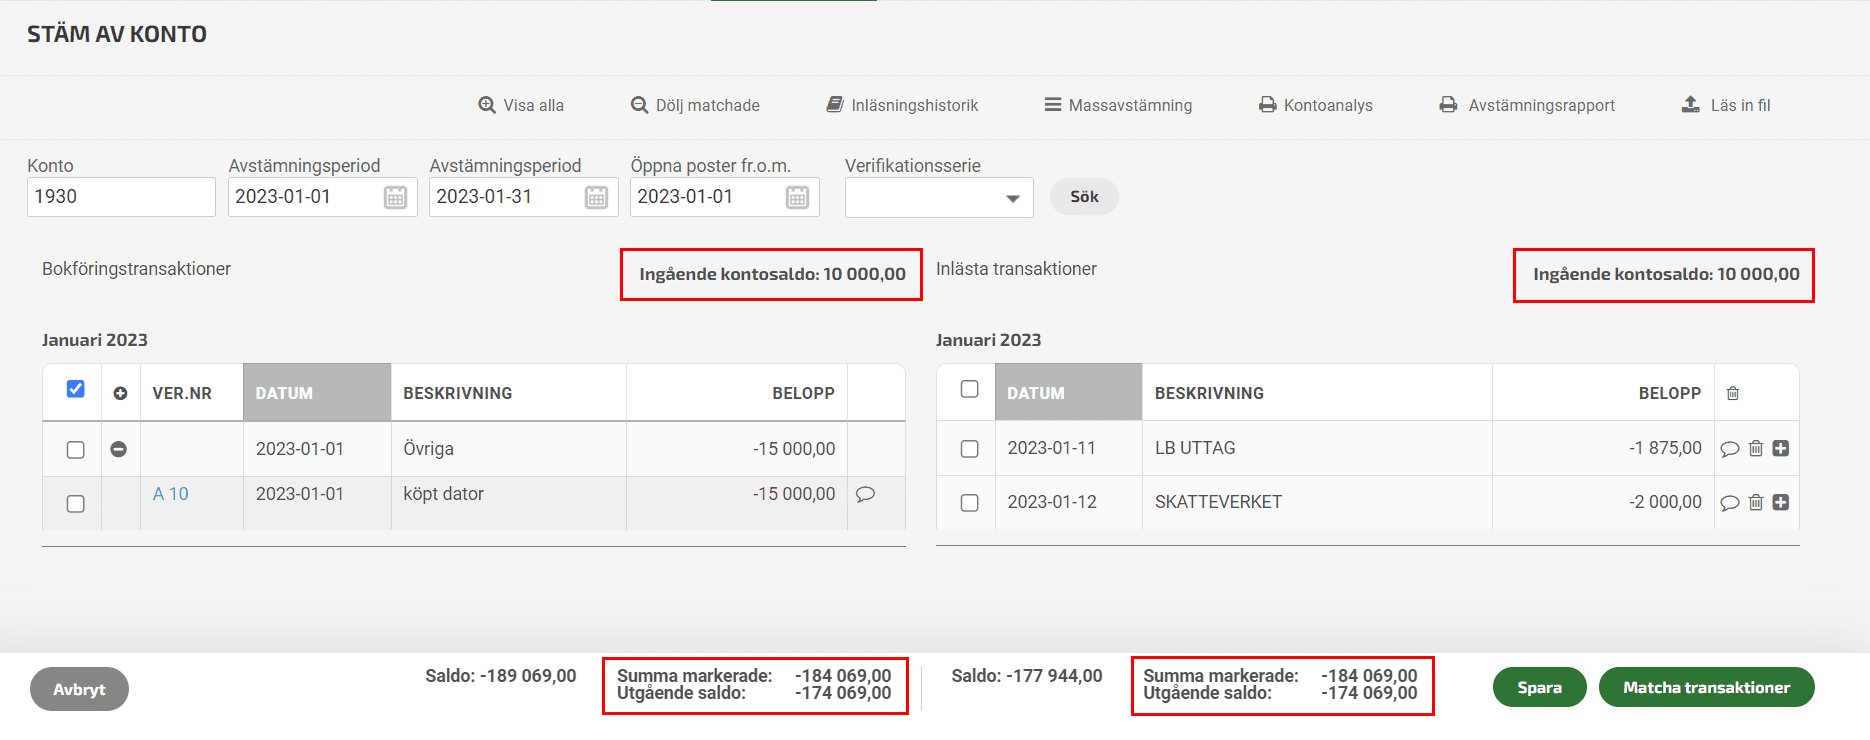Click plus icon on SKATTEVERKET row
Viewport: 1870px width, 740px height.
point(1781,502)
